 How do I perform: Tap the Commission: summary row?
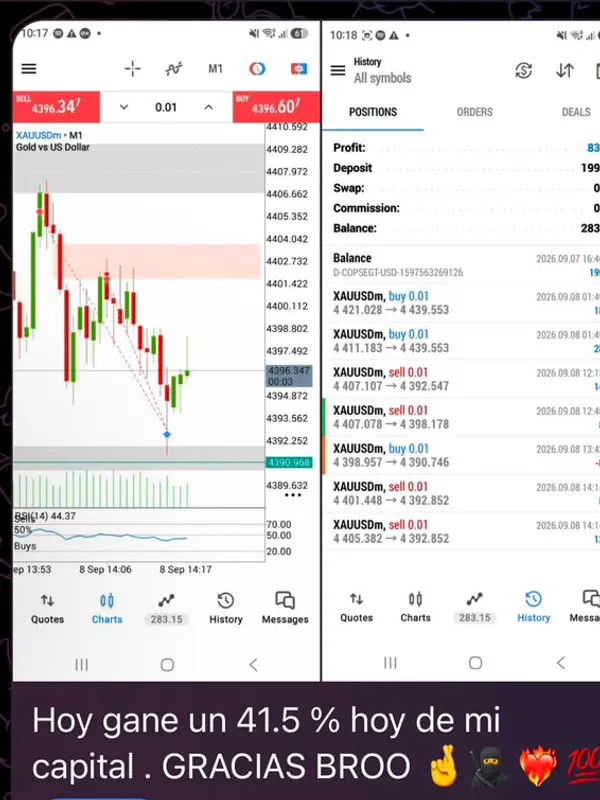pos(466,208)
